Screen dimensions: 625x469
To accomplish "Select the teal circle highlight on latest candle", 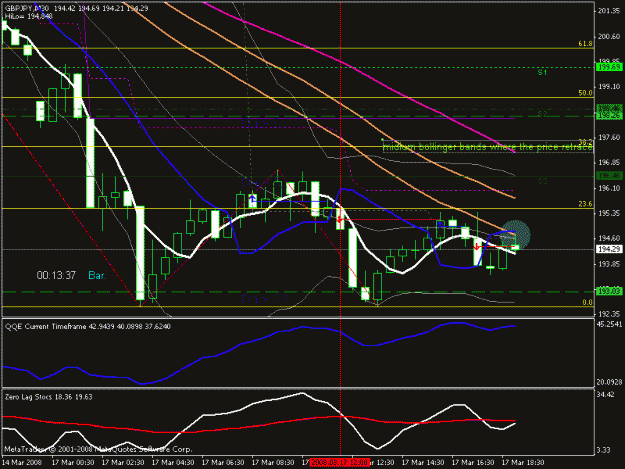I will (516, 234).
